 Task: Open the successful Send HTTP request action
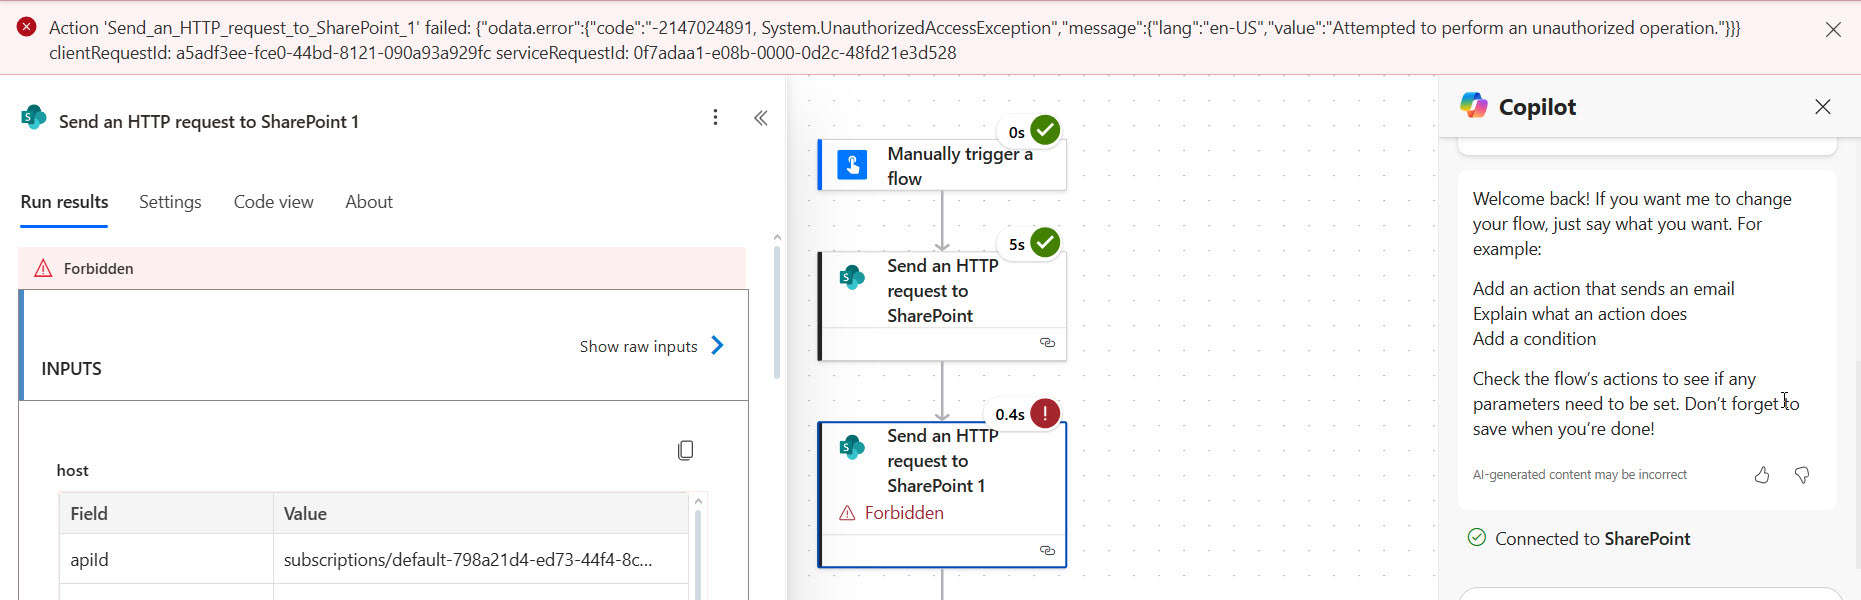point(942,291)
